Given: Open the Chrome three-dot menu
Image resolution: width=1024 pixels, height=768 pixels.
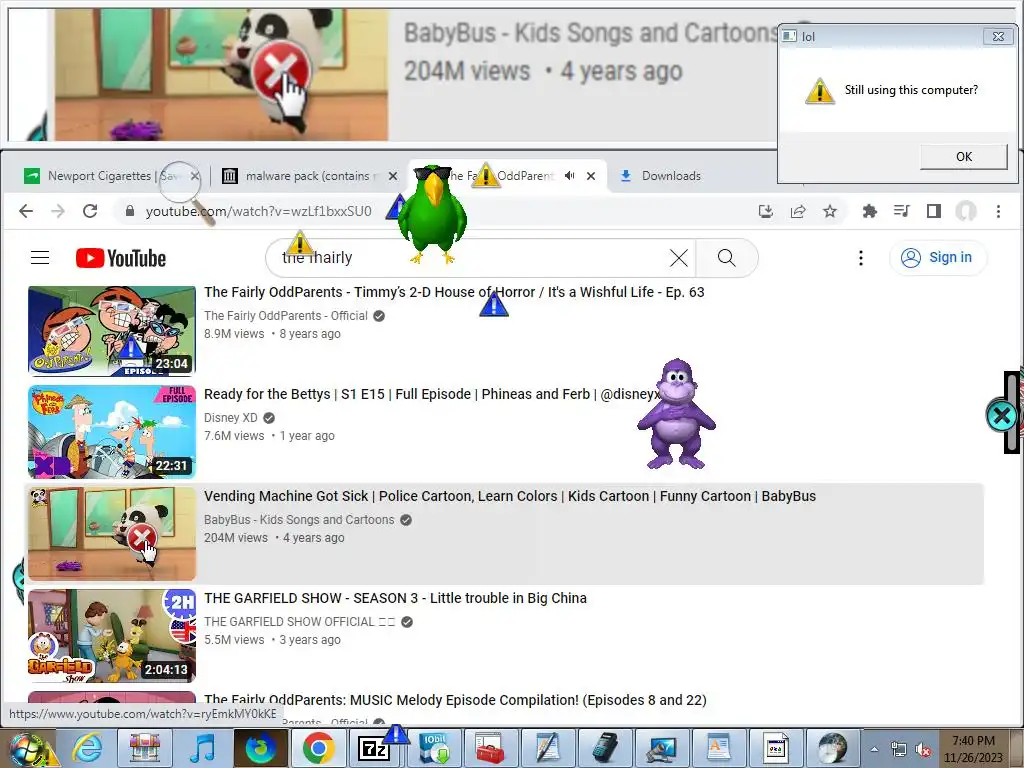Looking at the screenshot, I should click(x=998, y=211).
